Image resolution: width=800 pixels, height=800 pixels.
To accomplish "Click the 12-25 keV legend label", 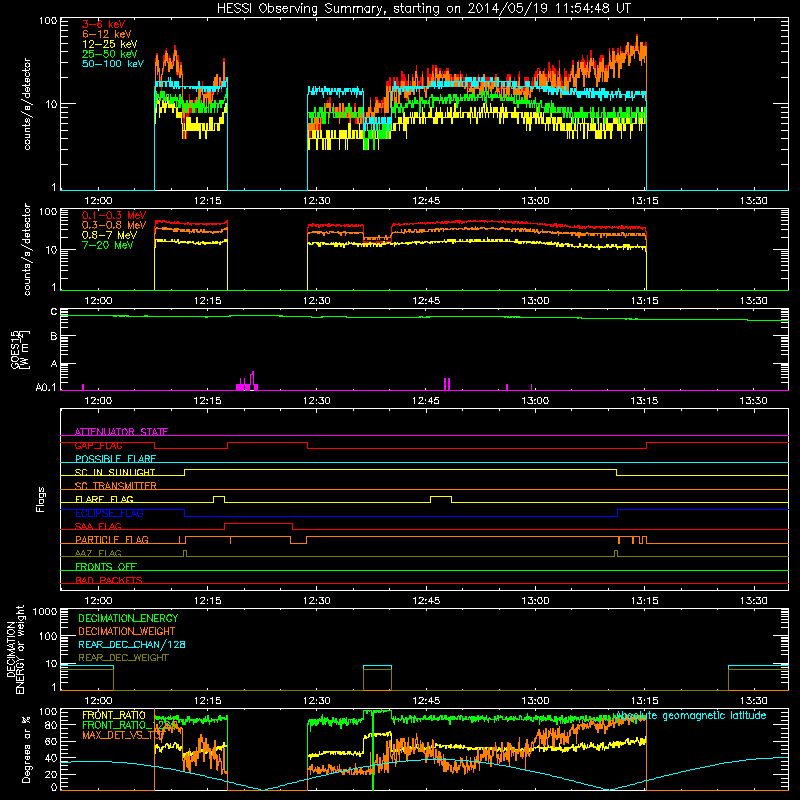I will pyautogui.click(x=110, y=44).
